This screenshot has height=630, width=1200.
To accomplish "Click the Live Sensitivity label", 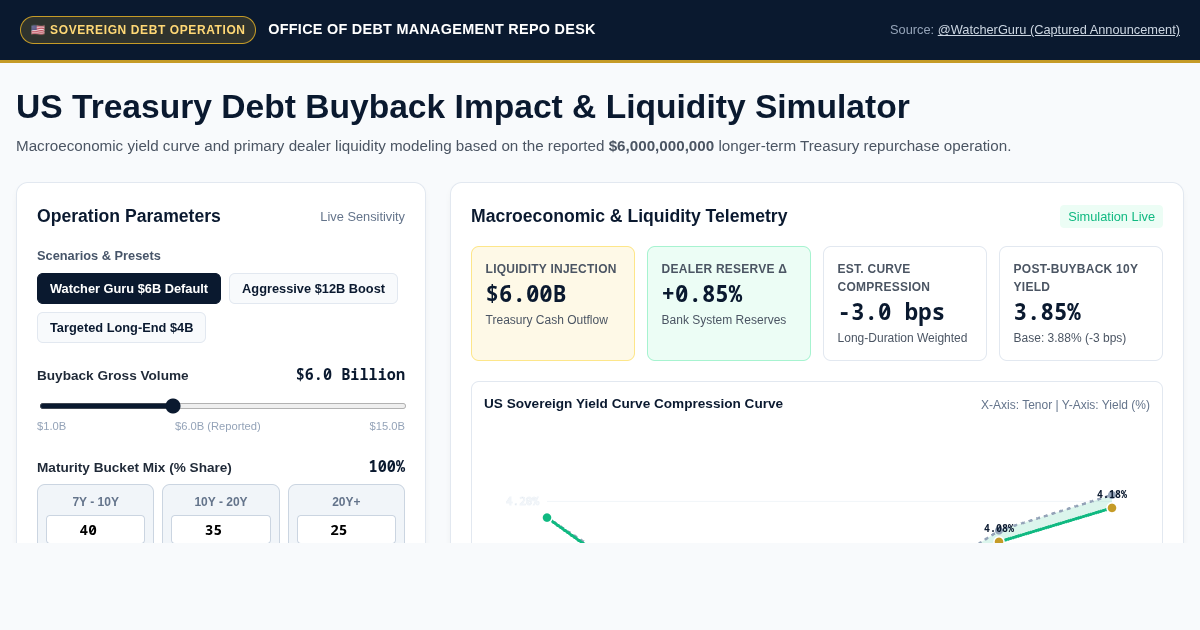I will coord(362,217).
